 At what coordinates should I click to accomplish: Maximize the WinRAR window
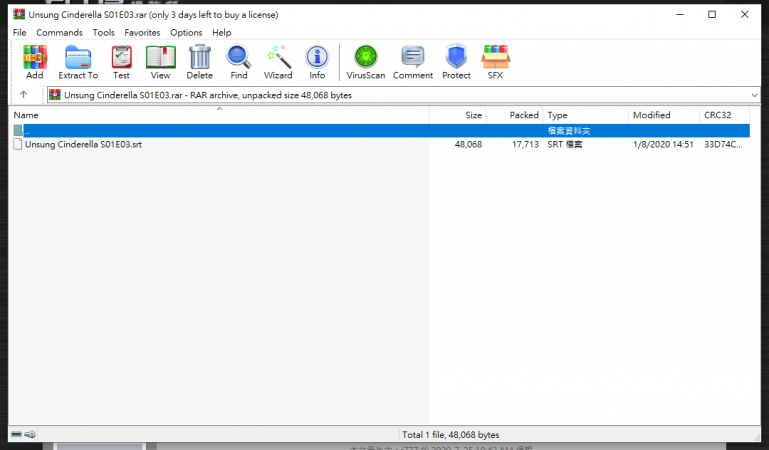click(x=712, y=14)
